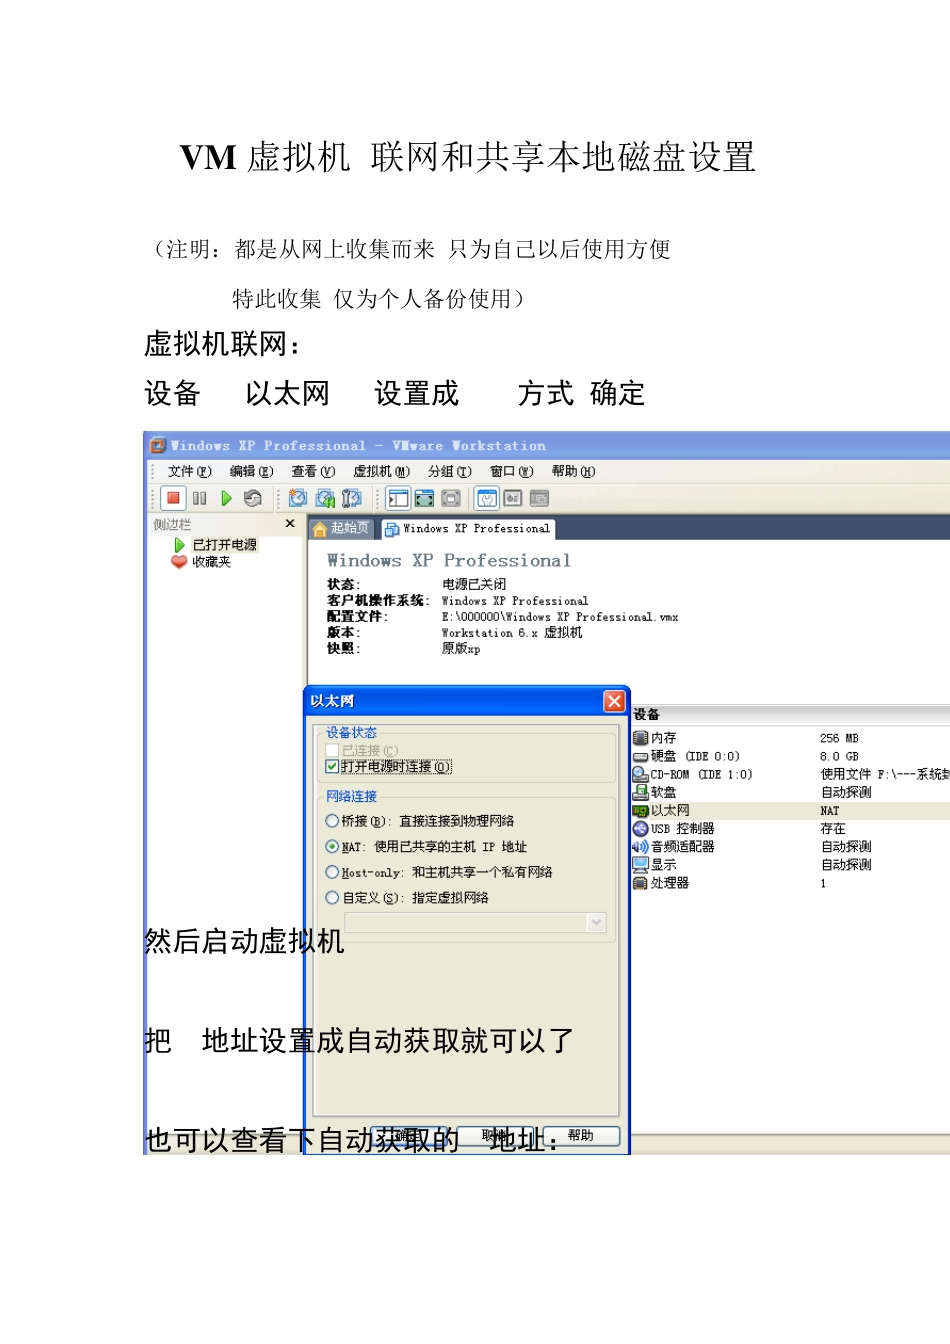Click the 8.0 GB hard disk value

coord(839,757)
